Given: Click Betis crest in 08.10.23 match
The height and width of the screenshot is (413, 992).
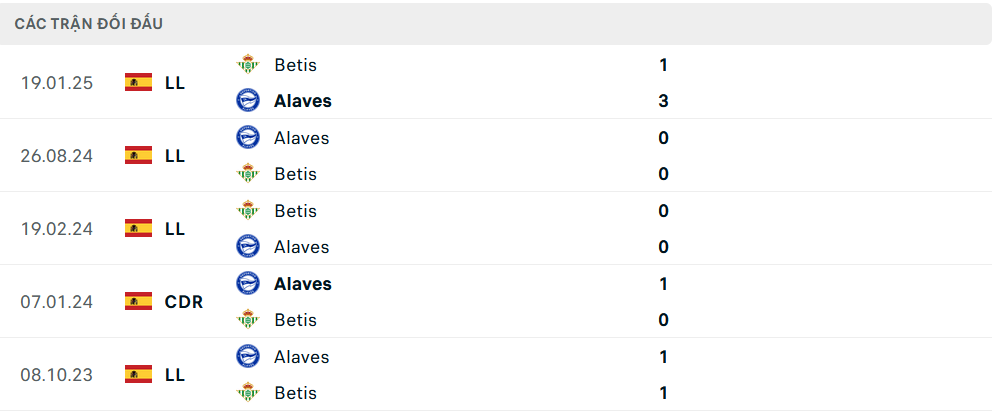Looking at the screenshot, I should coord(247,393).
